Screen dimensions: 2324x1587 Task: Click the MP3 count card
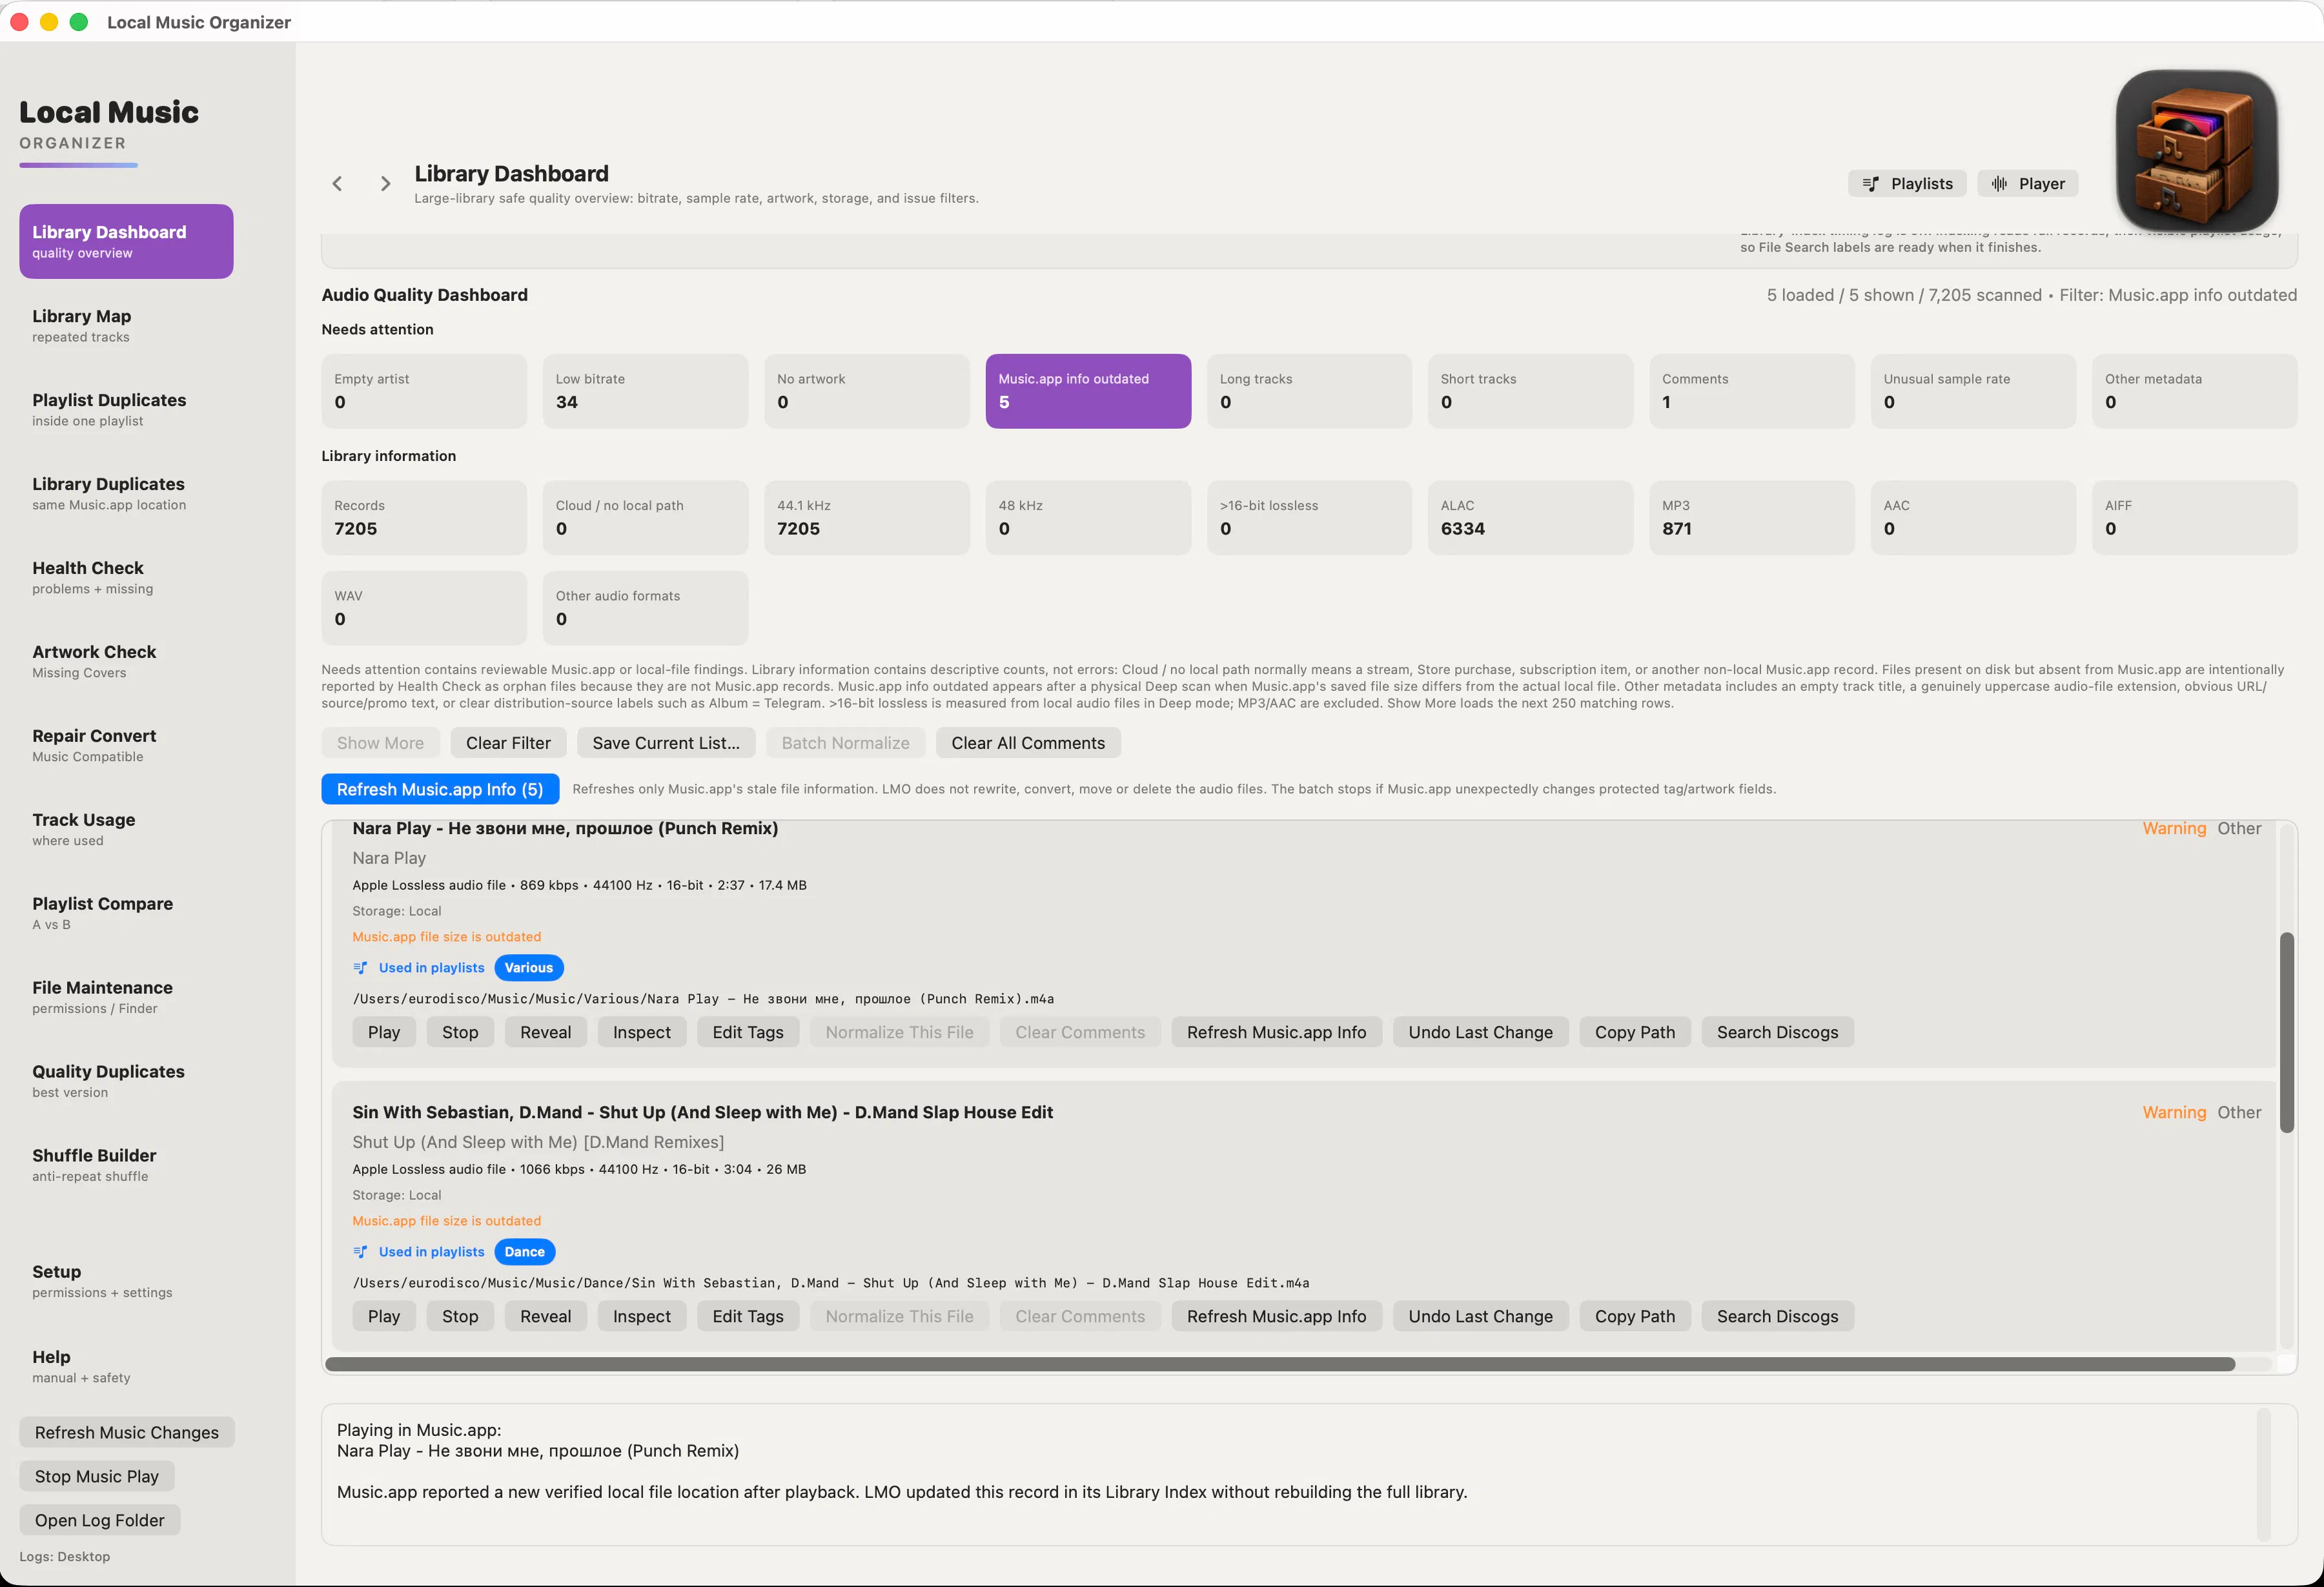1752,518
